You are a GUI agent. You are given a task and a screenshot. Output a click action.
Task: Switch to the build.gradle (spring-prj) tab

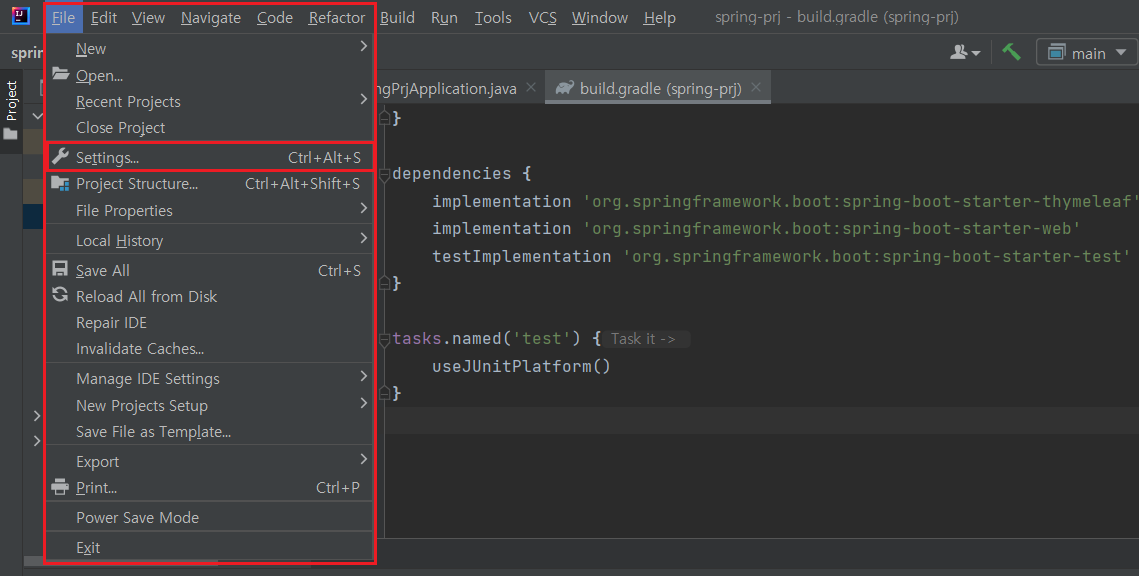point(660,88)
